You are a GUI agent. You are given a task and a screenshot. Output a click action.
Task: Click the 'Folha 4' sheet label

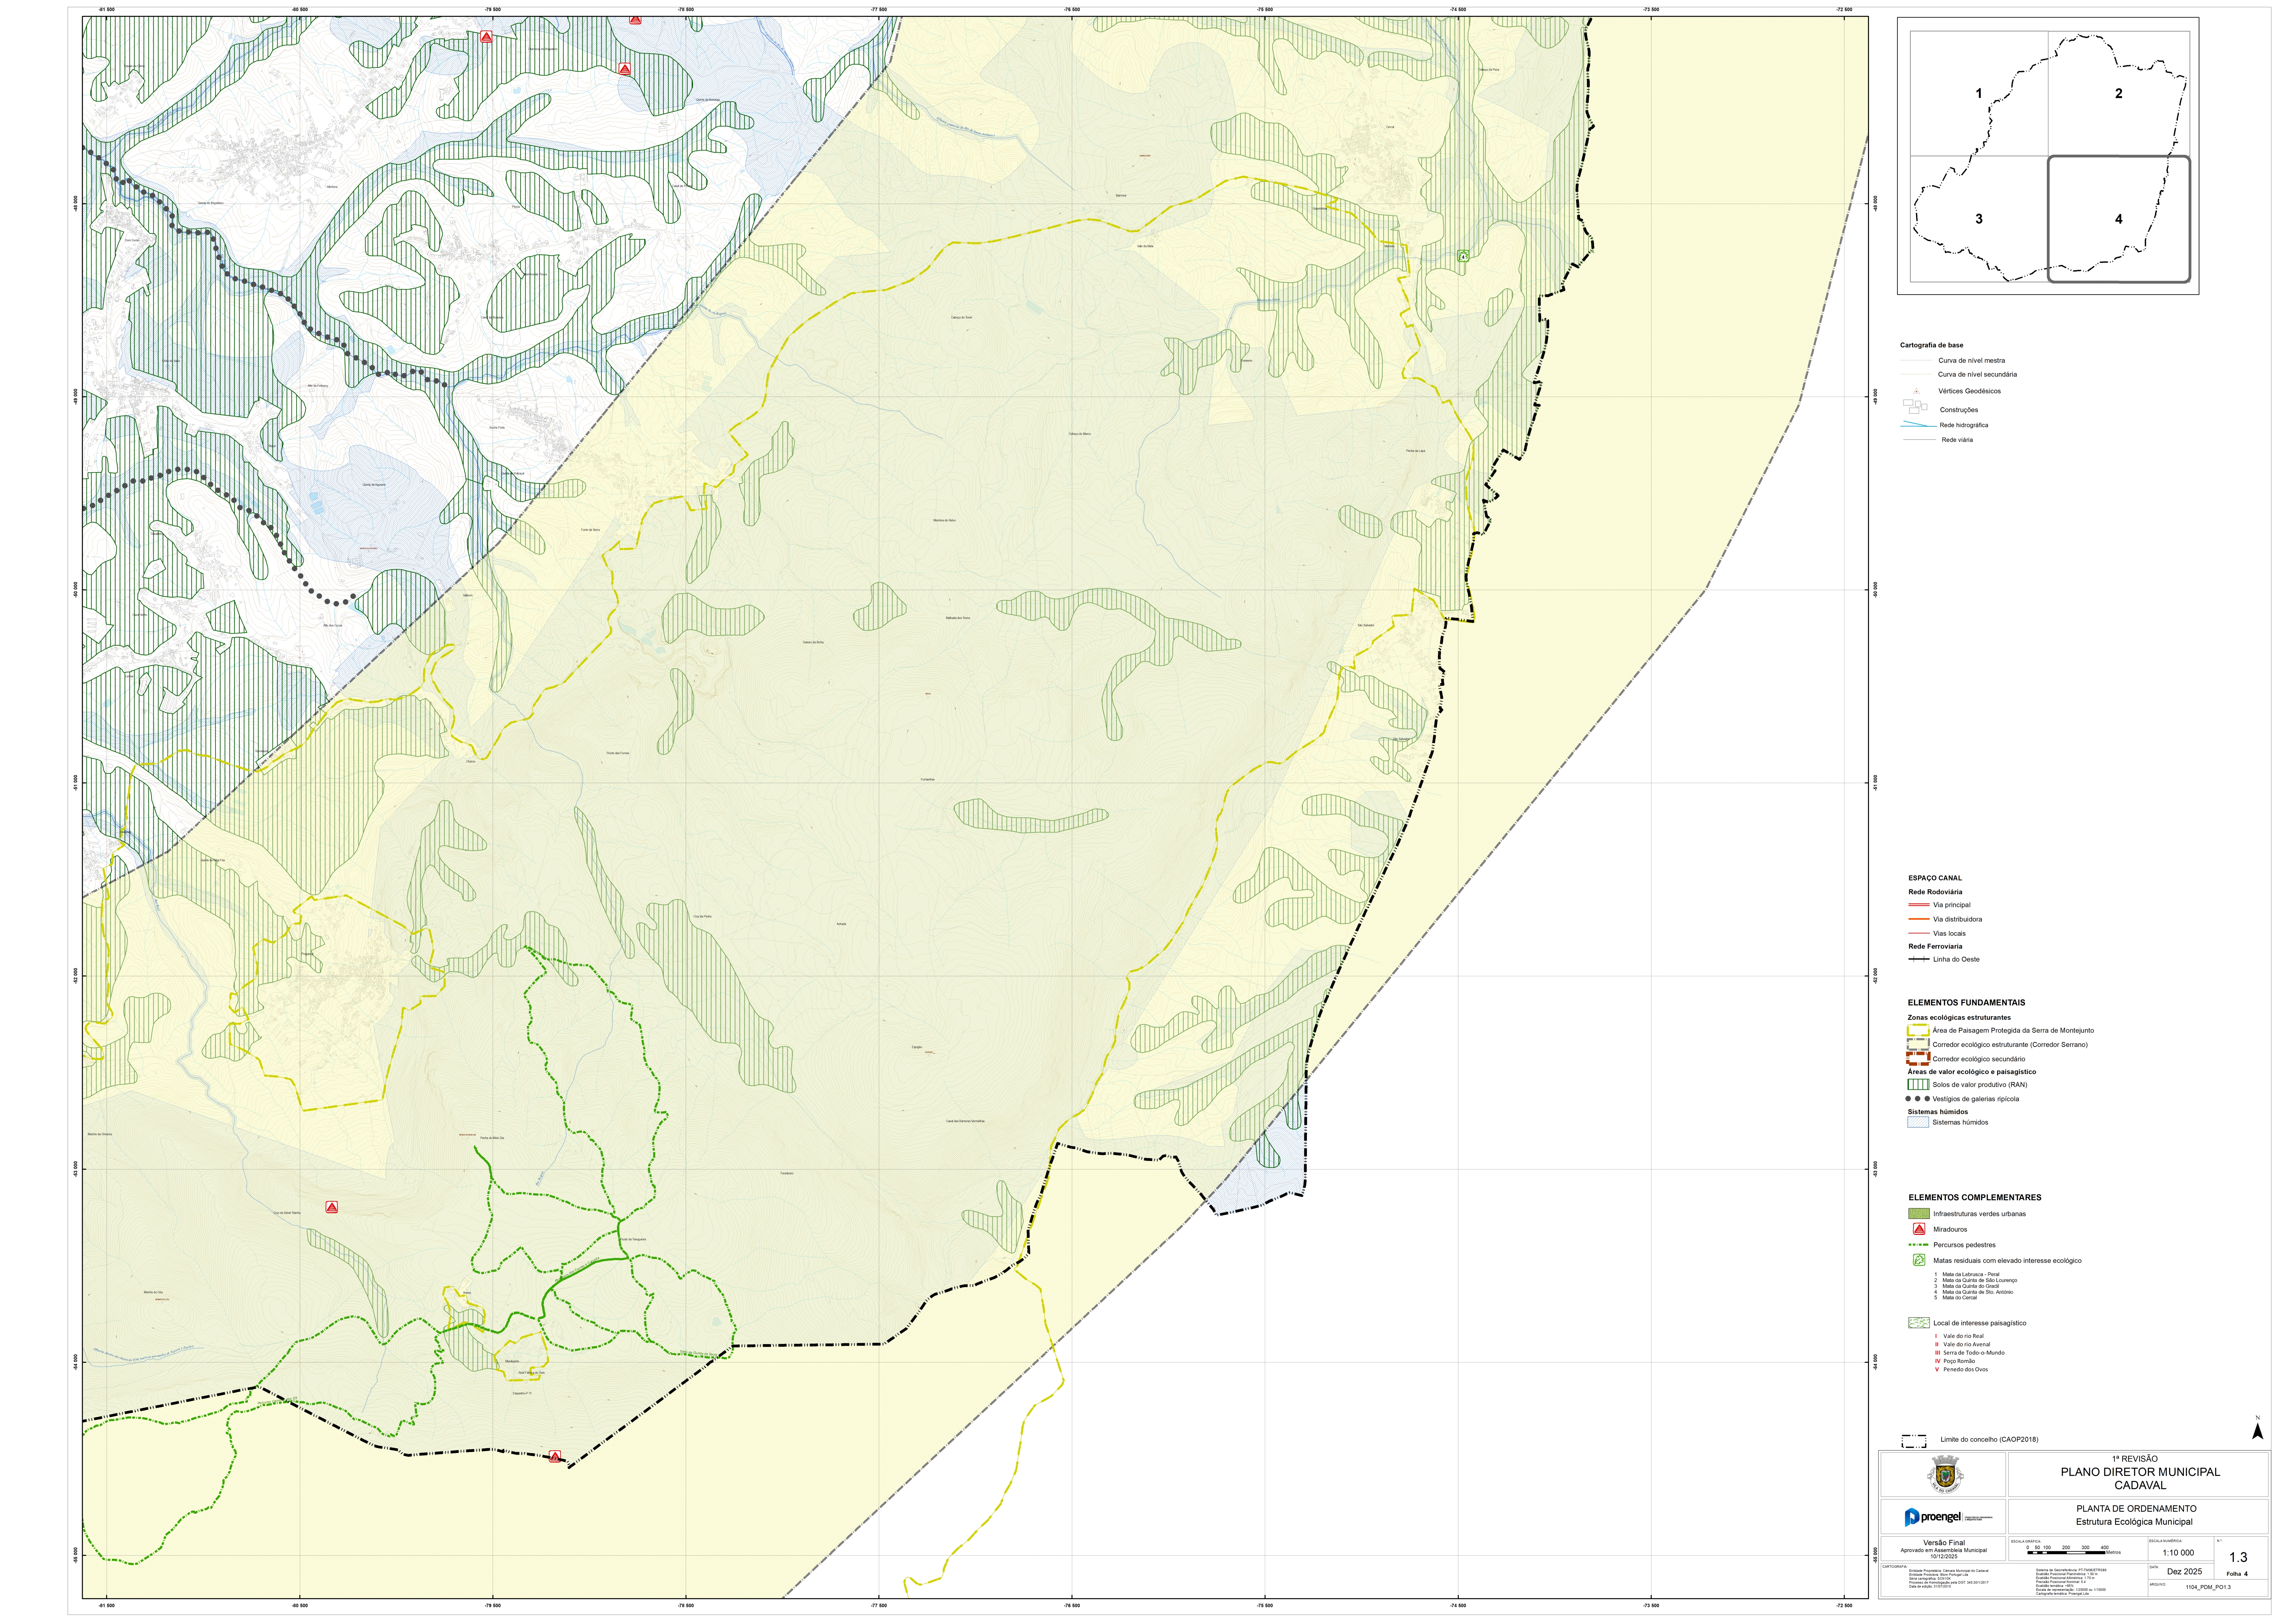tap(2237, 1574)
